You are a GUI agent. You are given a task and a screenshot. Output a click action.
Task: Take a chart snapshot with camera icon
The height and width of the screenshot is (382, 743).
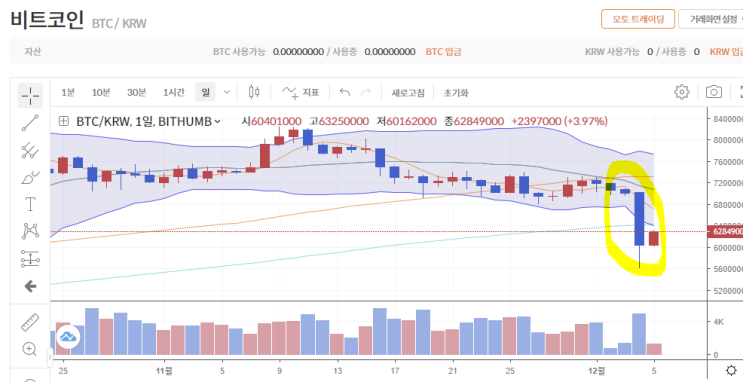[x=714, y=92]
